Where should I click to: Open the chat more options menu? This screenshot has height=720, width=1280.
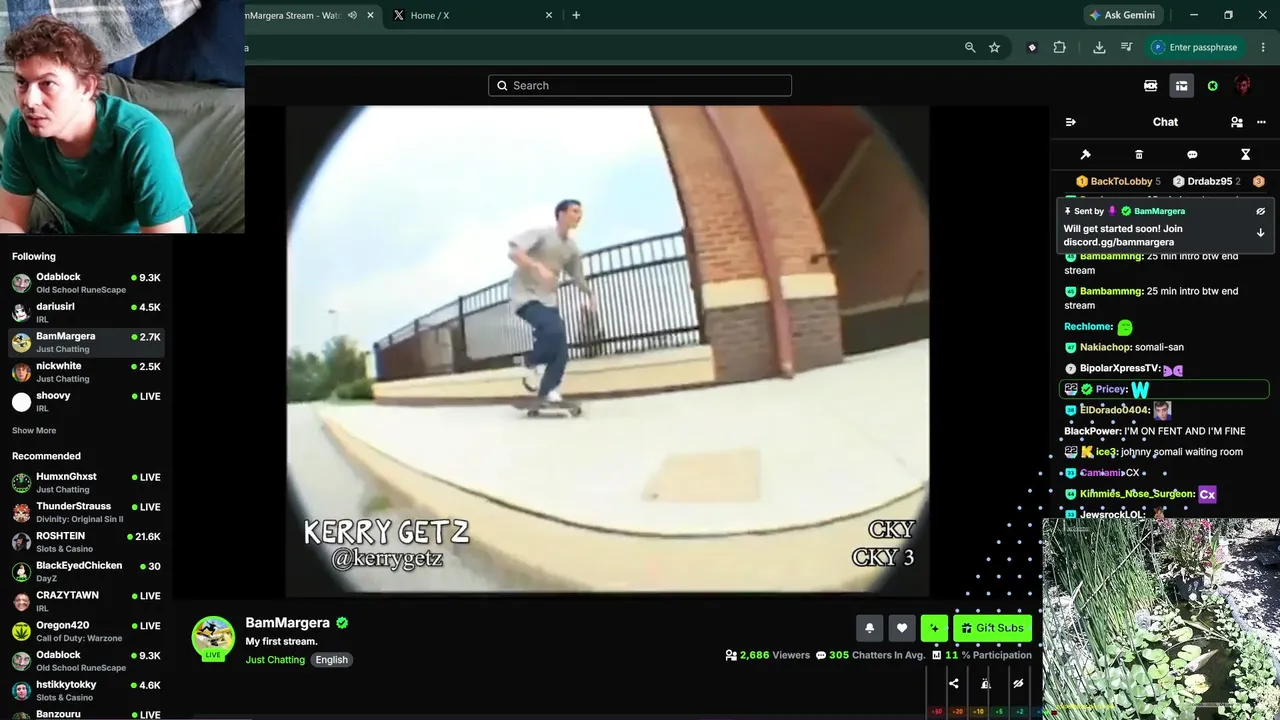1261,122
